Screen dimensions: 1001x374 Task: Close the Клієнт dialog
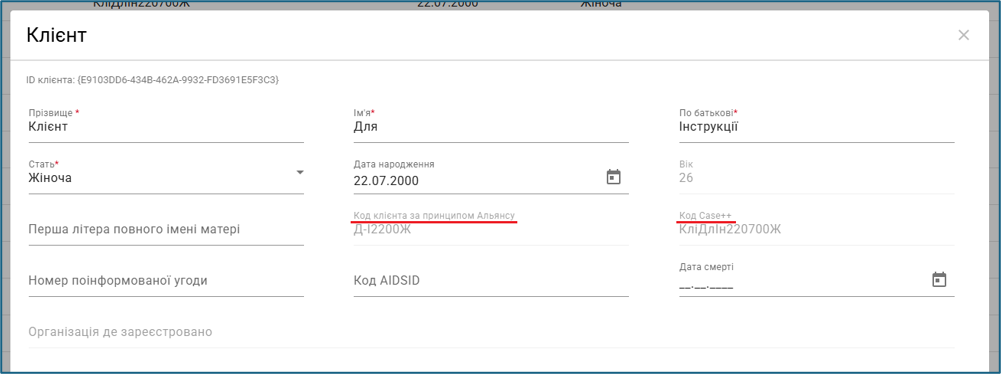point(964,35)
